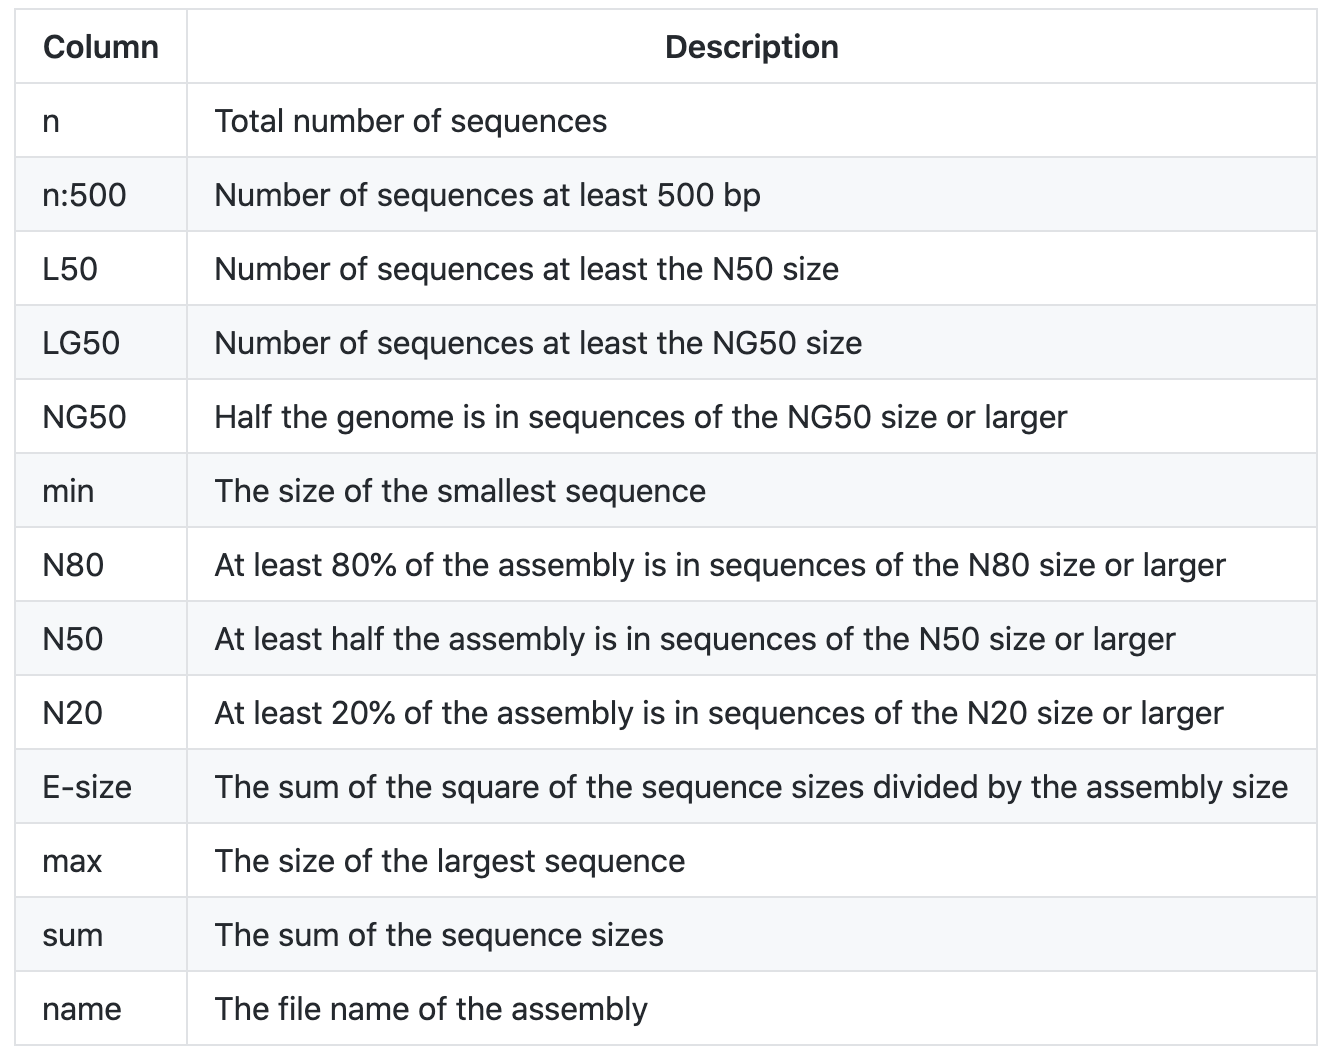Click 'Total number of sequences' description

(x=410, y=121)
